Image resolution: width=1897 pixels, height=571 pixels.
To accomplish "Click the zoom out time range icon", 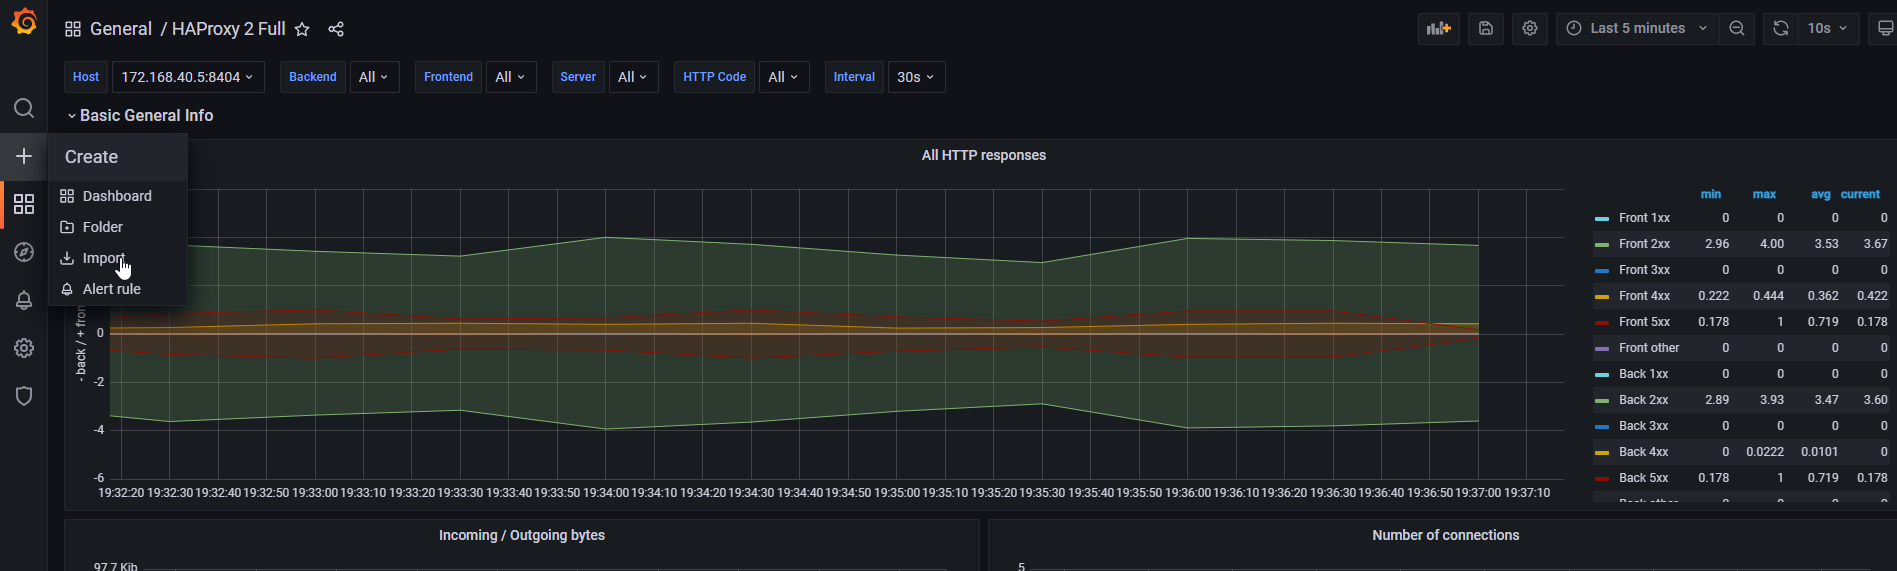I will coord(1737,28).
